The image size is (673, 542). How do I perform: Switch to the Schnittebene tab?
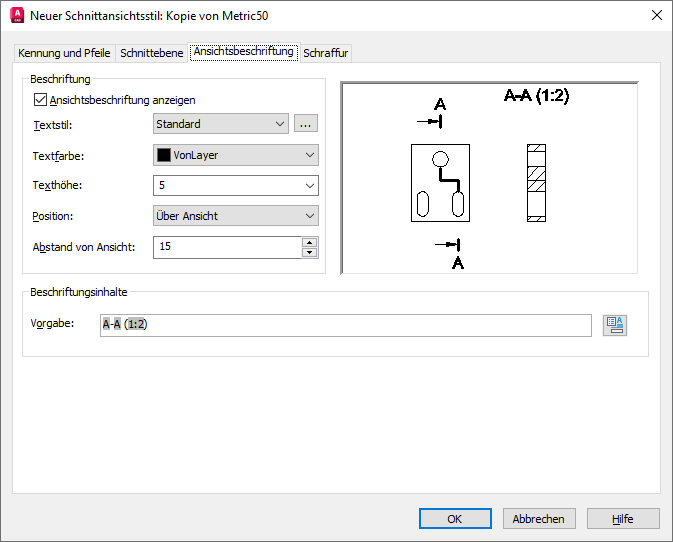[x=152, y=53]
